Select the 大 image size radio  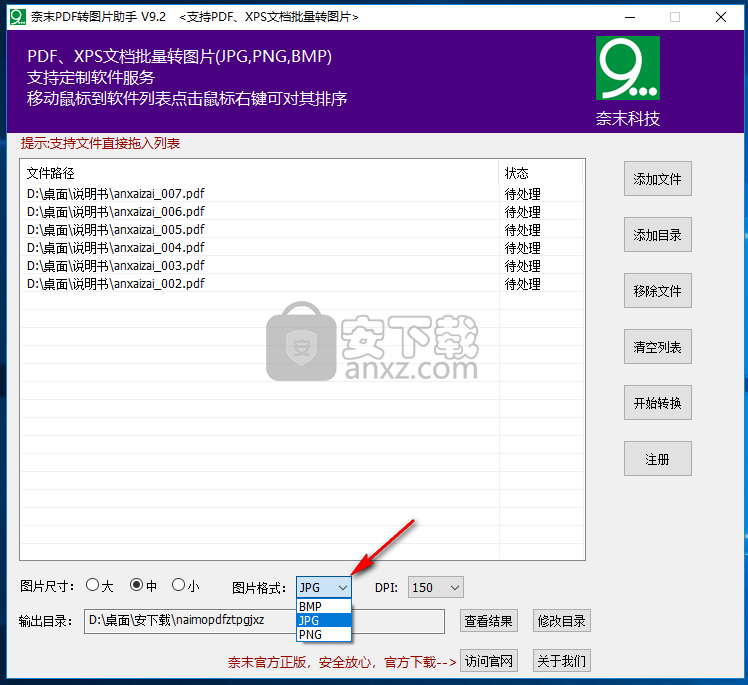(x=93, y=585)
